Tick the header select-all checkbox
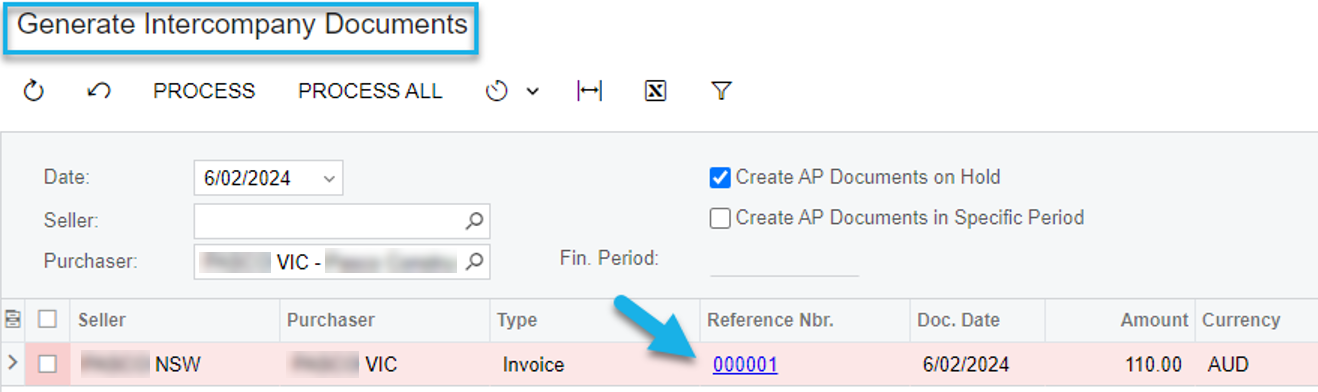 pyautogui.click(x=47, y=320)
